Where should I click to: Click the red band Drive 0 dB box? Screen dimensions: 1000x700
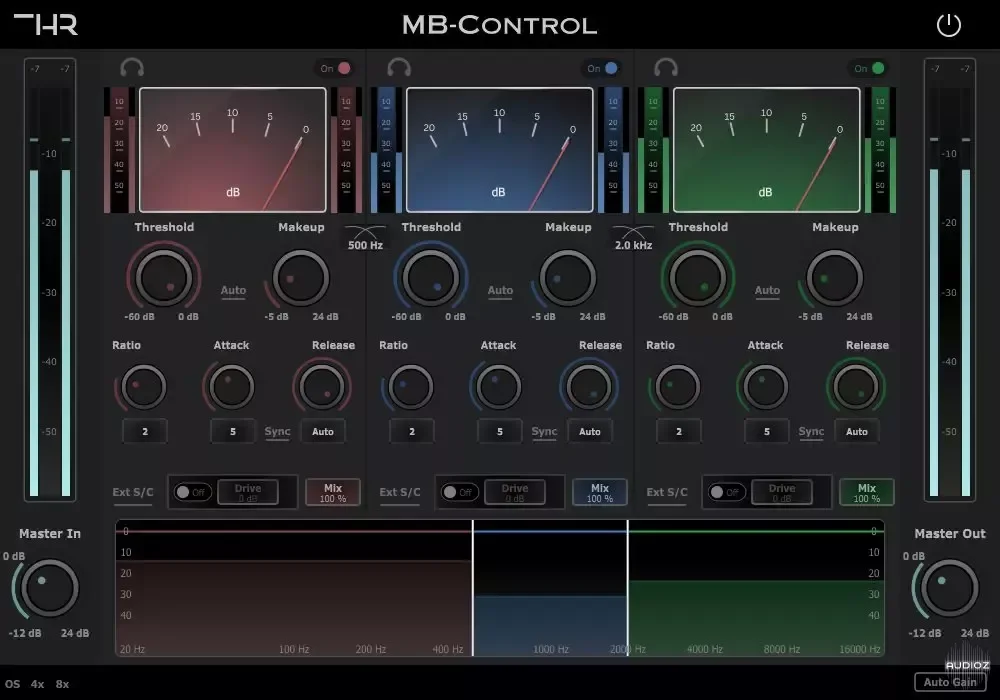click(248, 492)
